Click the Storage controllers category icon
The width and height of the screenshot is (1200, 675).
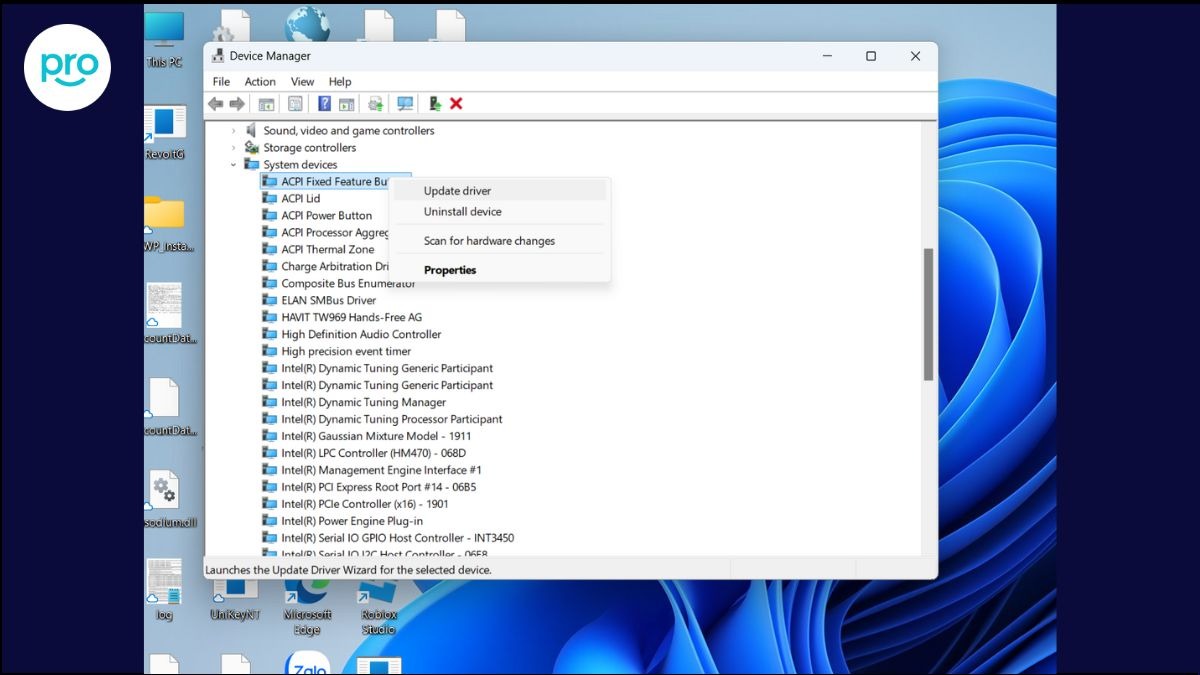point(251,148)
